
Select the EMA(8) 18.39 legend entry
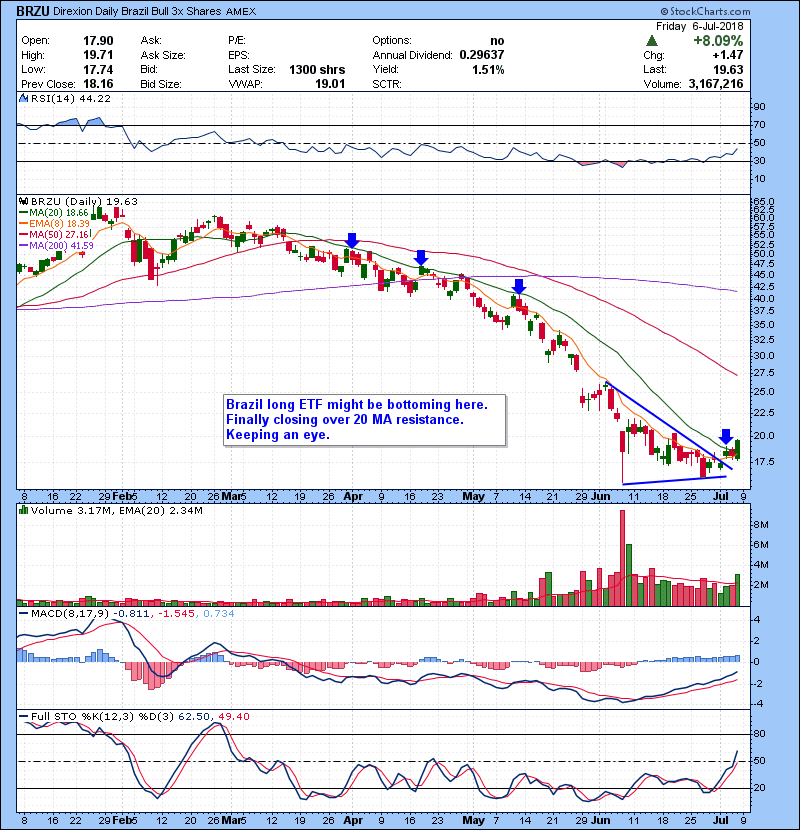pos(55,224)
